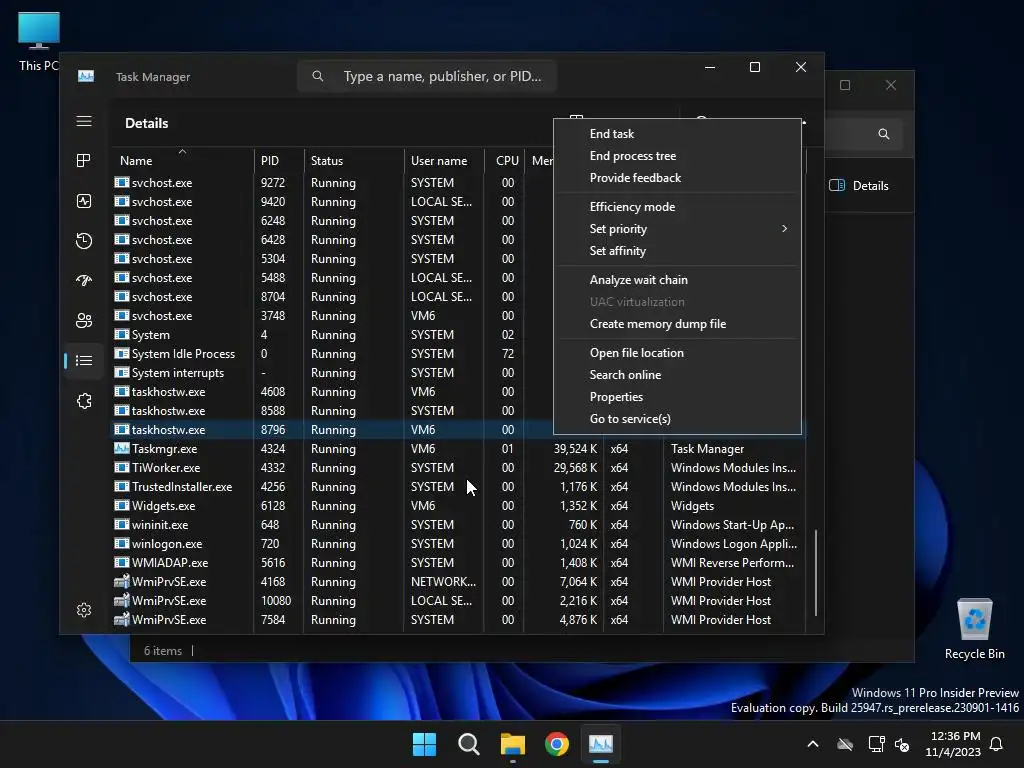Open taskbar Search
This screenshot has width=1024, height=768.
469,744
